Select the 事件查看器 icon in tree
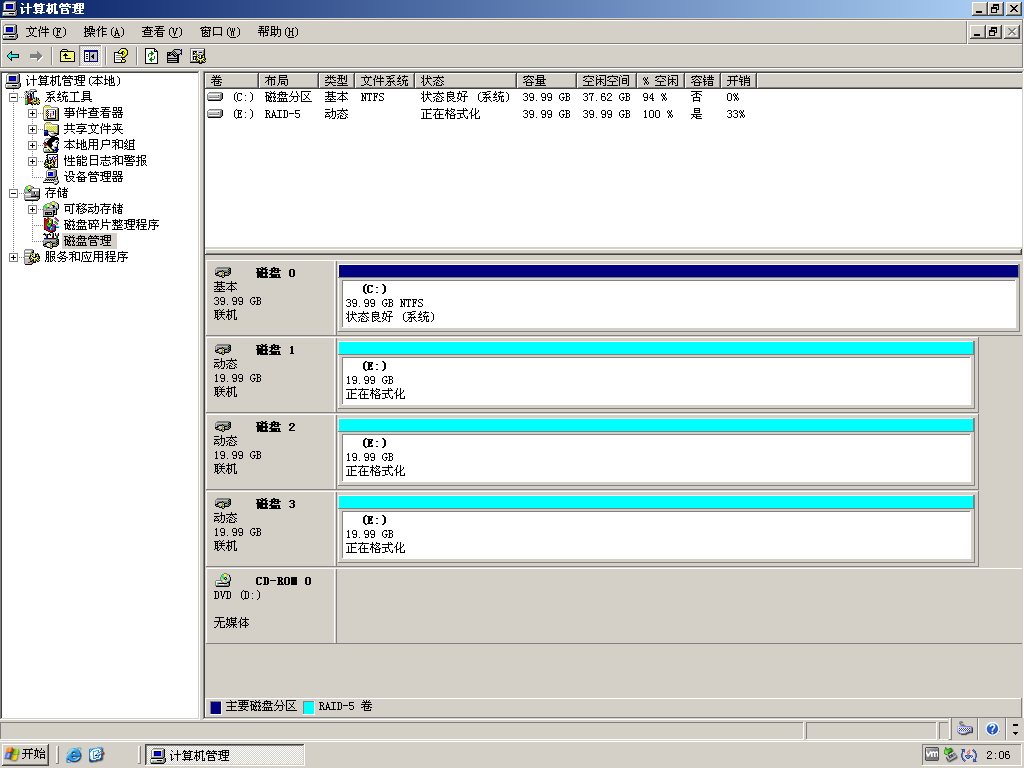1024x768 pixels. pyautogui.click(x=51, y=113)
